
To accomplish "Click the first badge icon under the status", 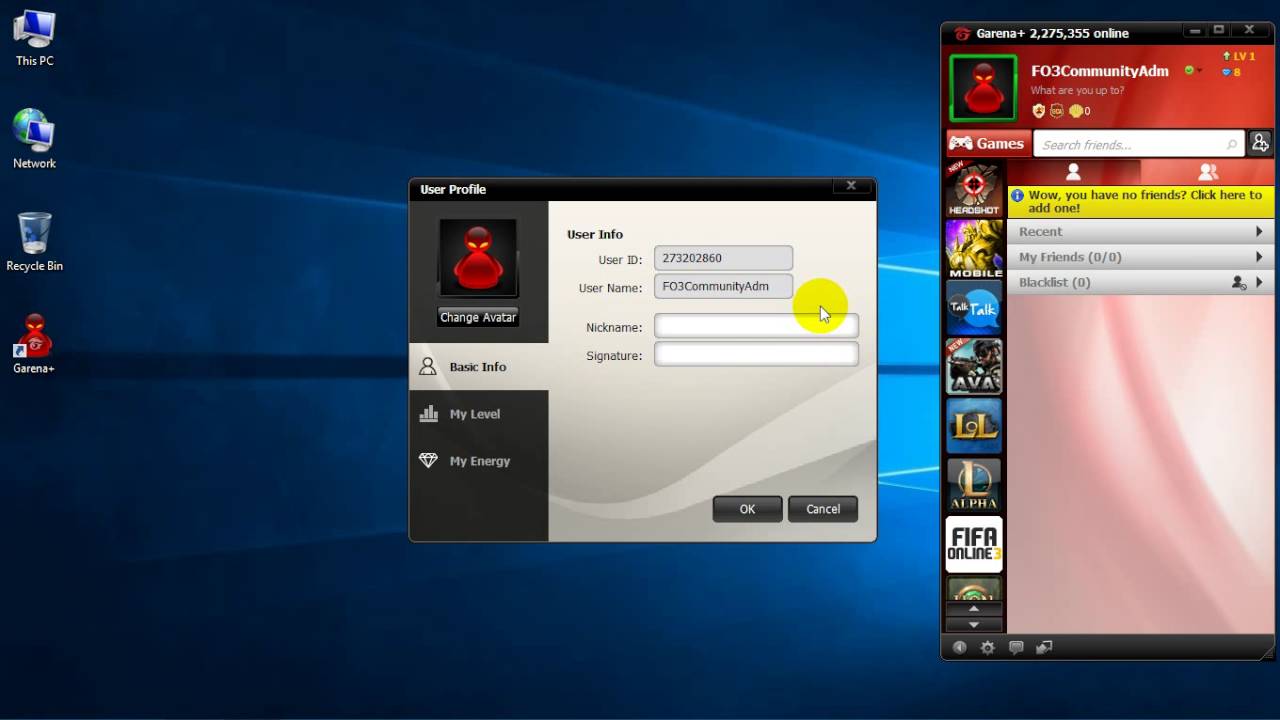I will (1039, 111).
